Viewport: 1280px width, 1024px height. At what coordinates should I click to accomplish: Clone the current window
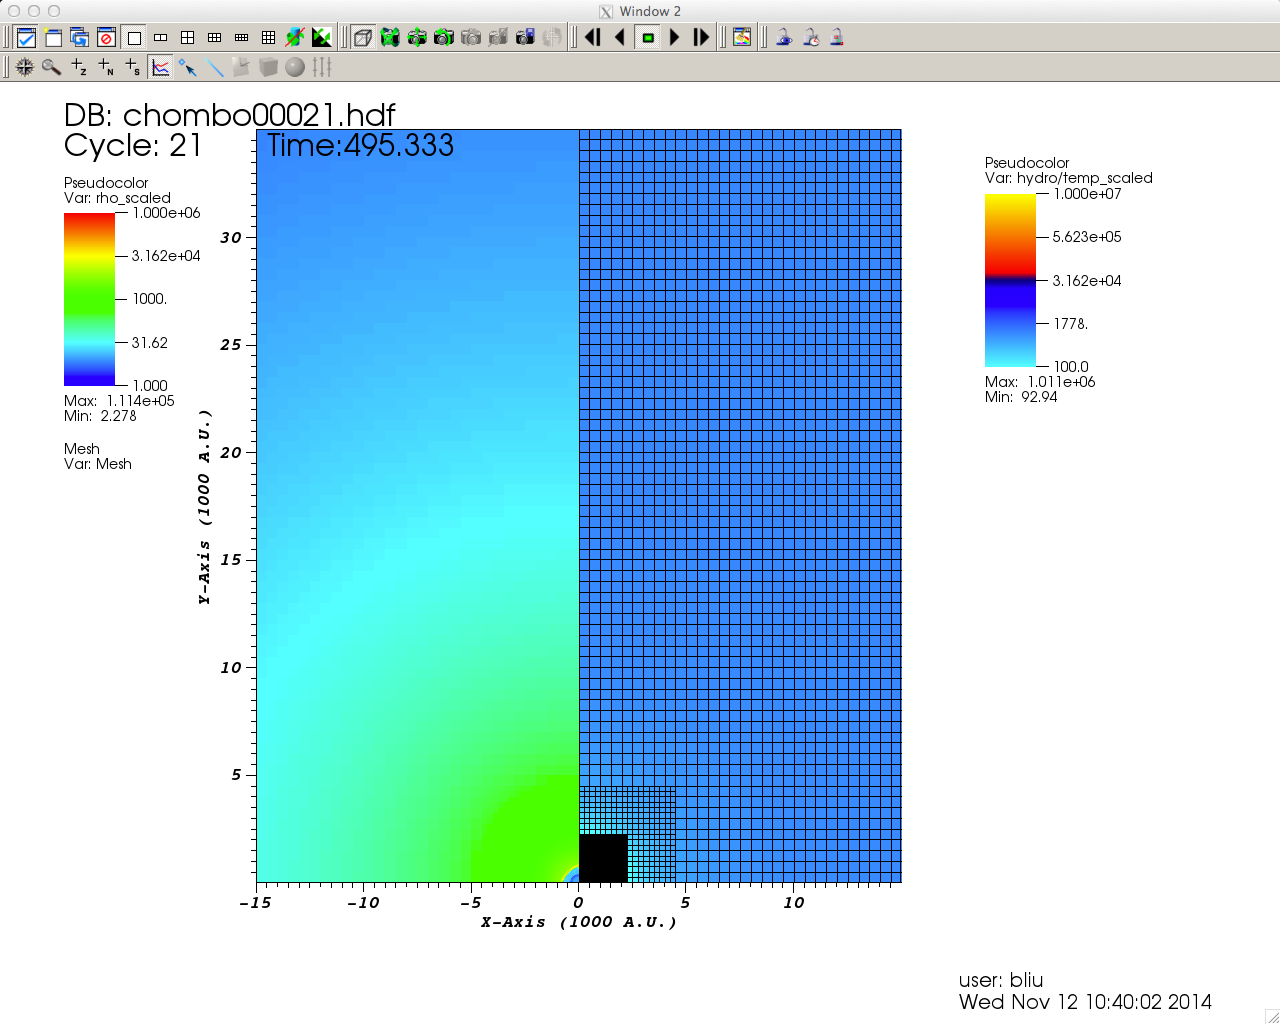click(80, 38)
